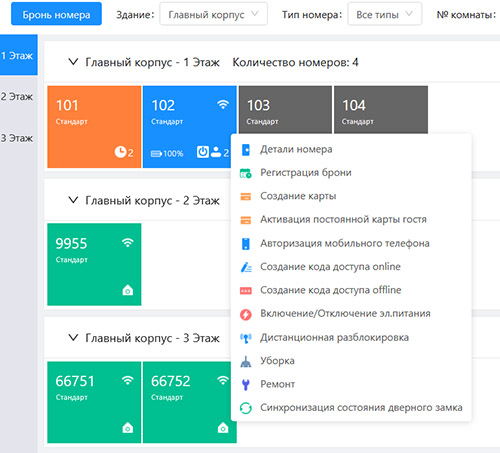Click the Wi-Fi icon on room 66751

[128, 380]
